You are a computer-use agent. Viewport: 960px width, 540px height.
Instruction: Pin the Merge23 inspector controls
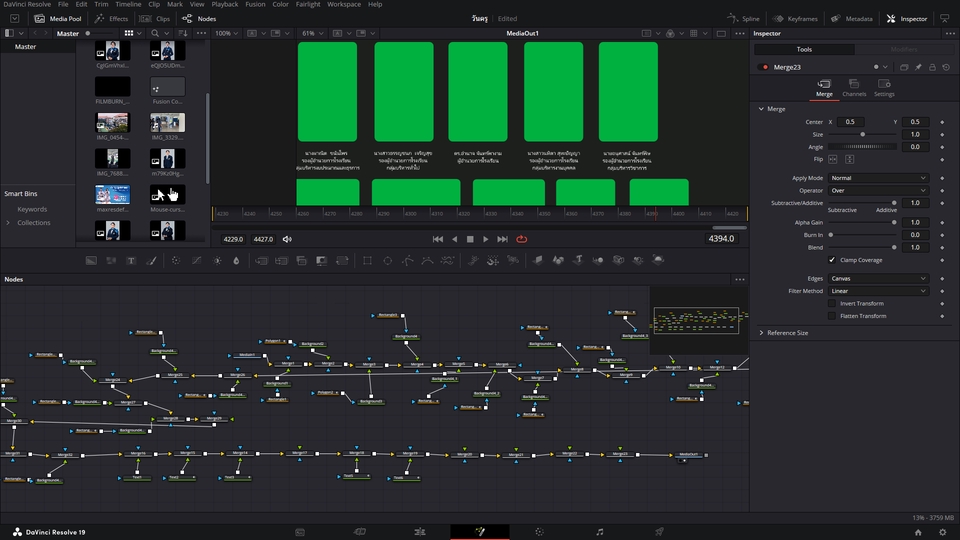[x=918, y=67]
